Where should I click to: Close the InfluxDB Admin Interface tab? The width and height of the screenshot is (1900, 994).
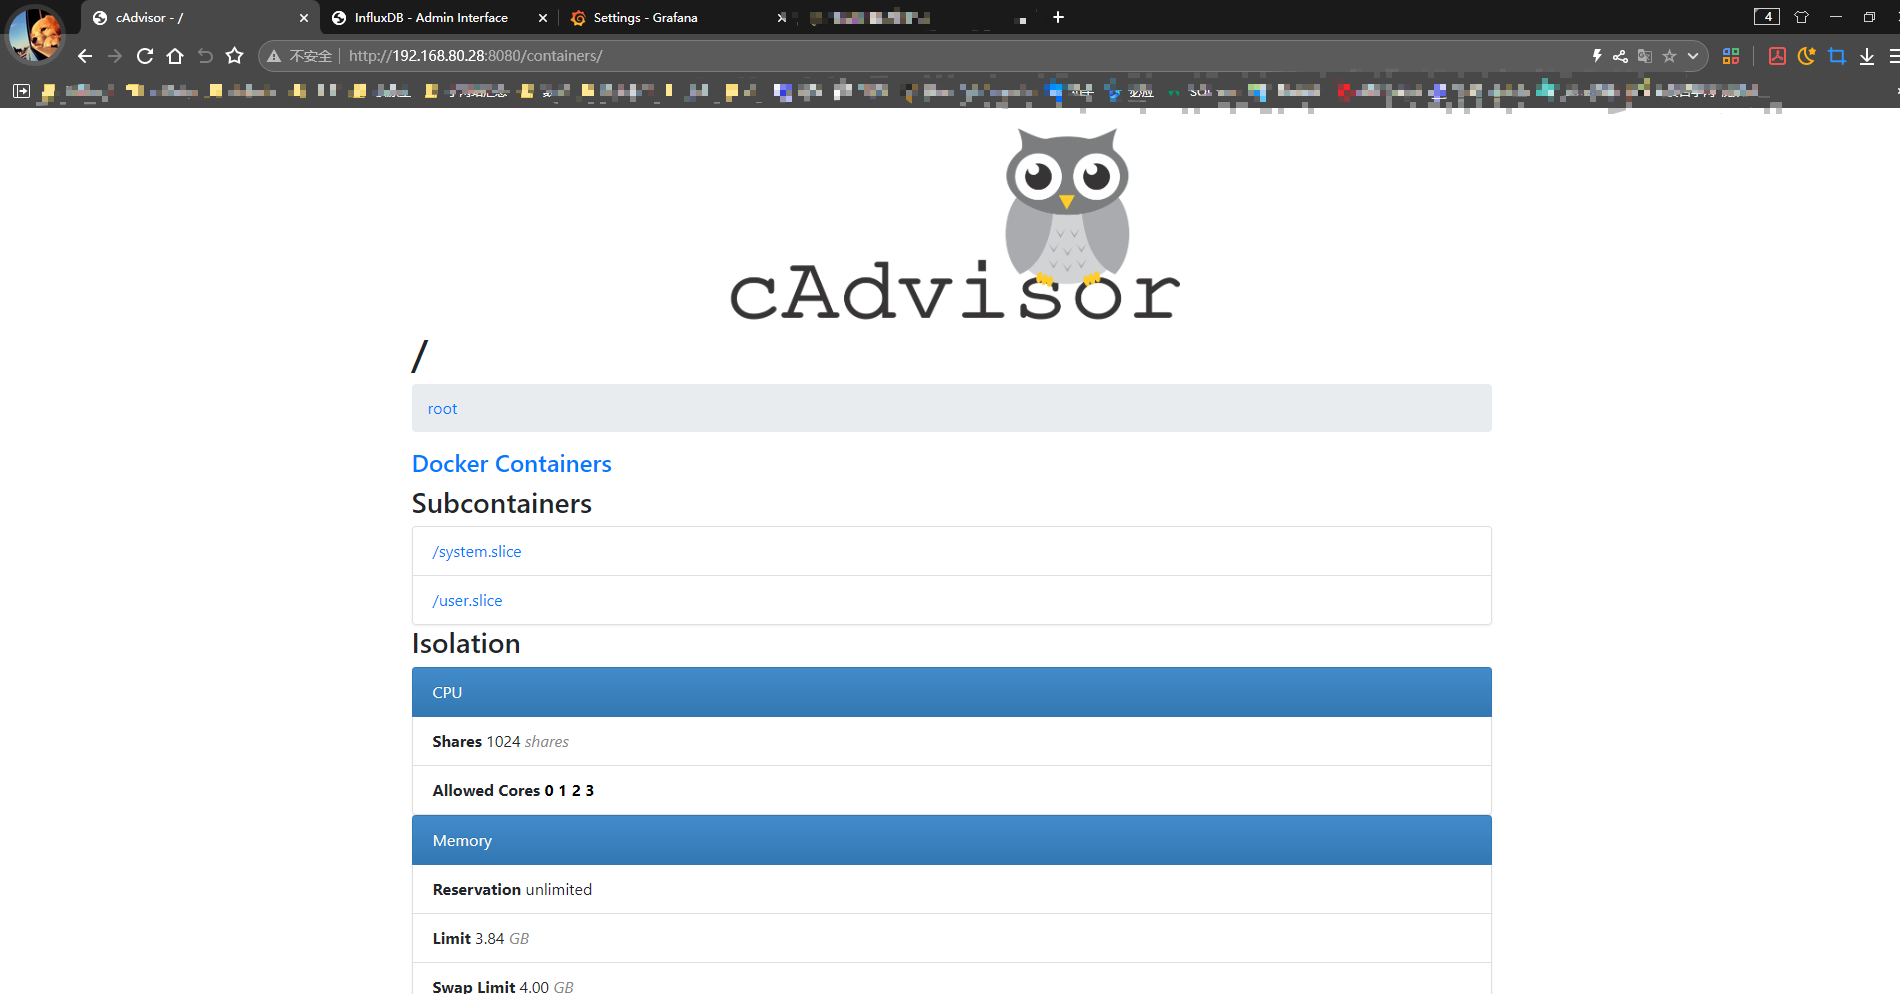coord(543,18)
